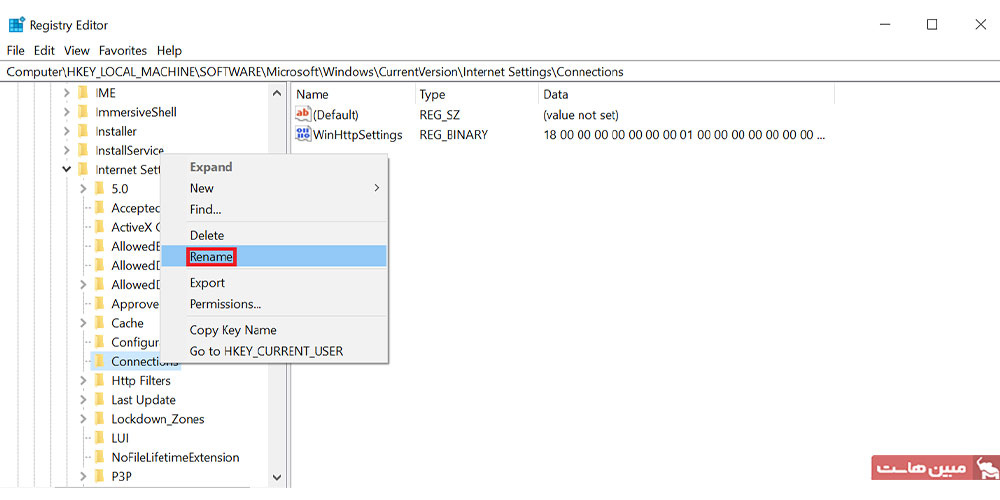
Task: Choose Delete from the context menu
Action: click(274, 235)
